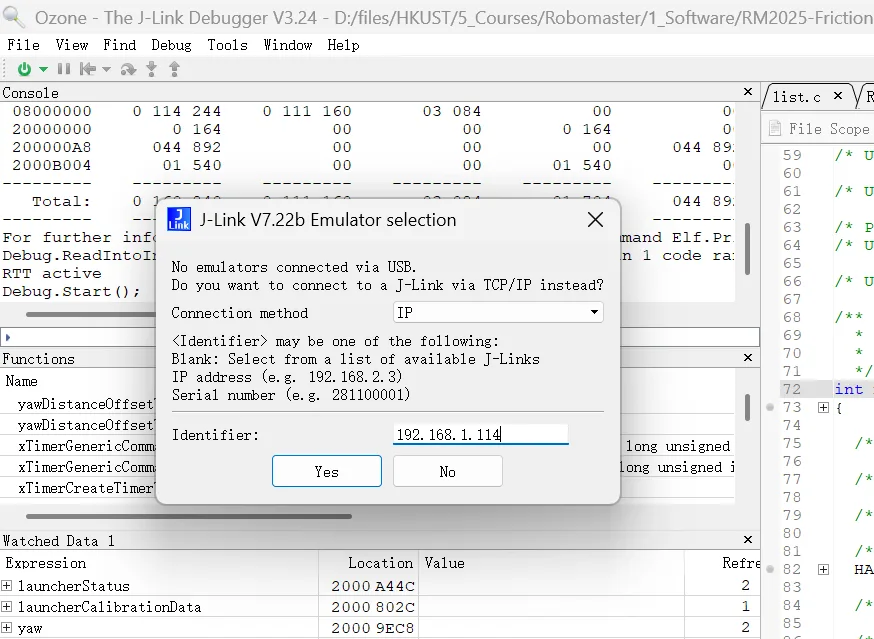Expand the code fold at line 82
Image resolution: width=874 pixels, height=639 pixels.
tap(823, 569)
